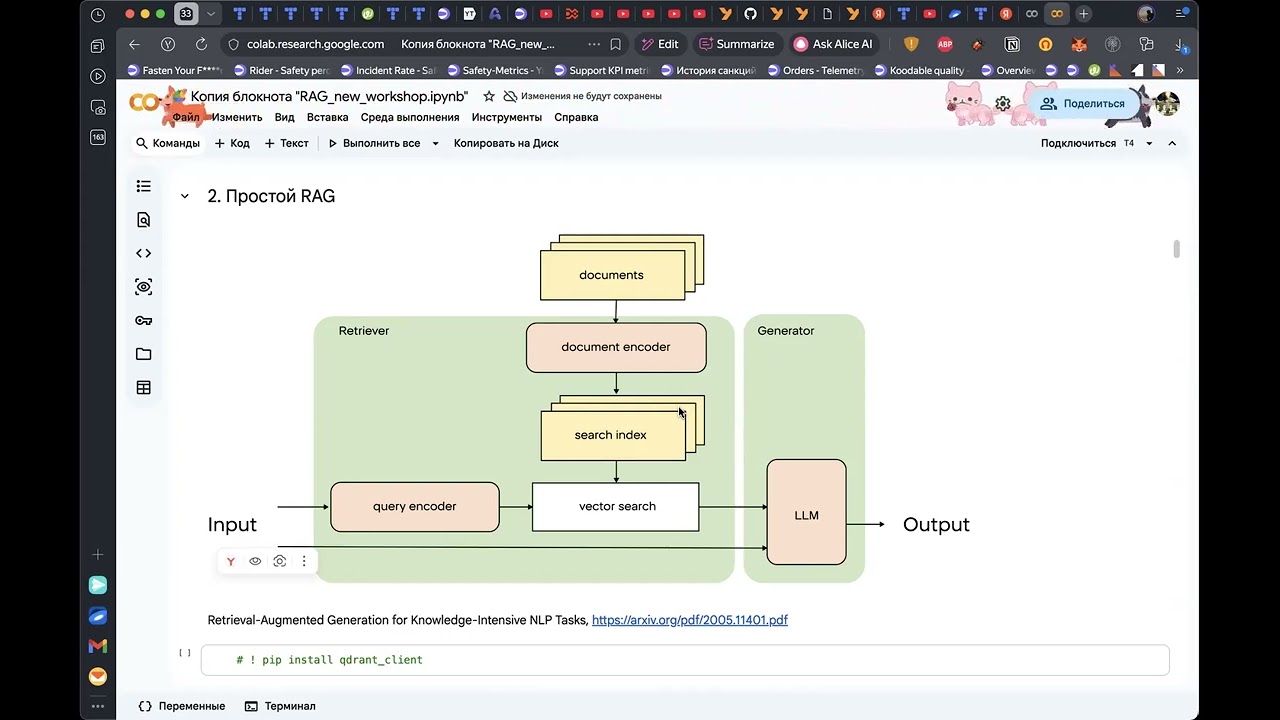Open the Notion browser extension
The image size is (1280, 720).
pyautogui.click(x=1012, y=44)
